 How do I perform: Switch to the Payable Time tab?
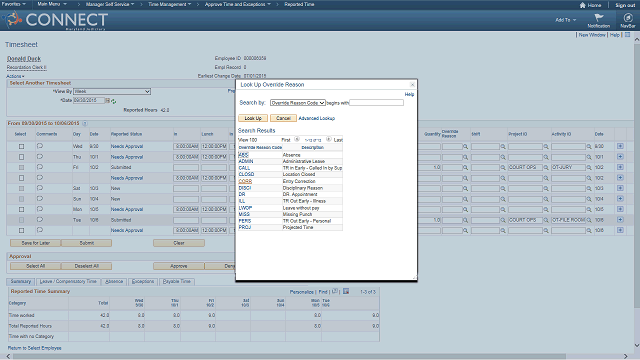177,282
